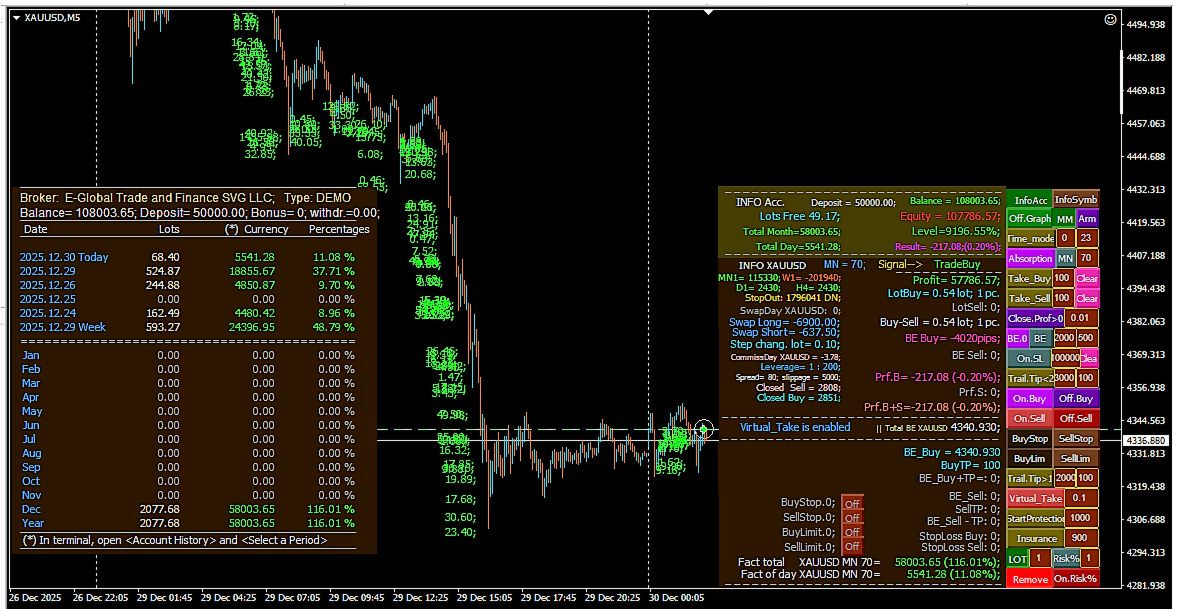Toggle the Time_mode button

[x=1030, y=239]
